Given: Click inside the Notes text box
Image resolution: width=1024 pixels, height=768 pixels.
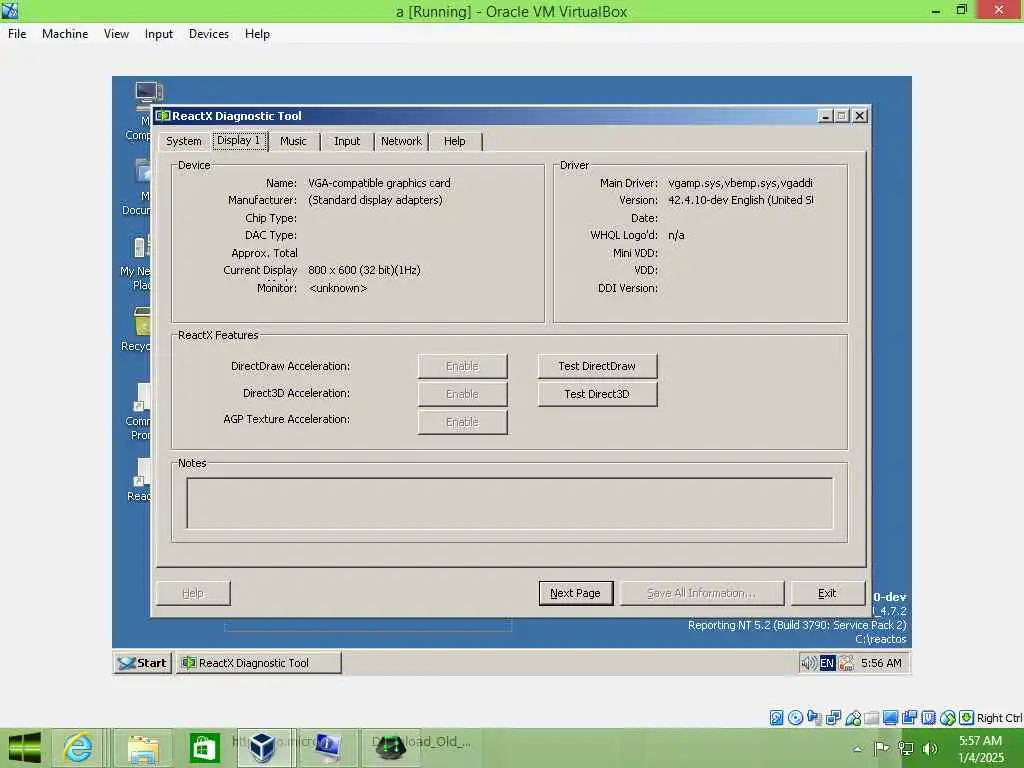Looking at the screenshot, I should coord(509,503).
